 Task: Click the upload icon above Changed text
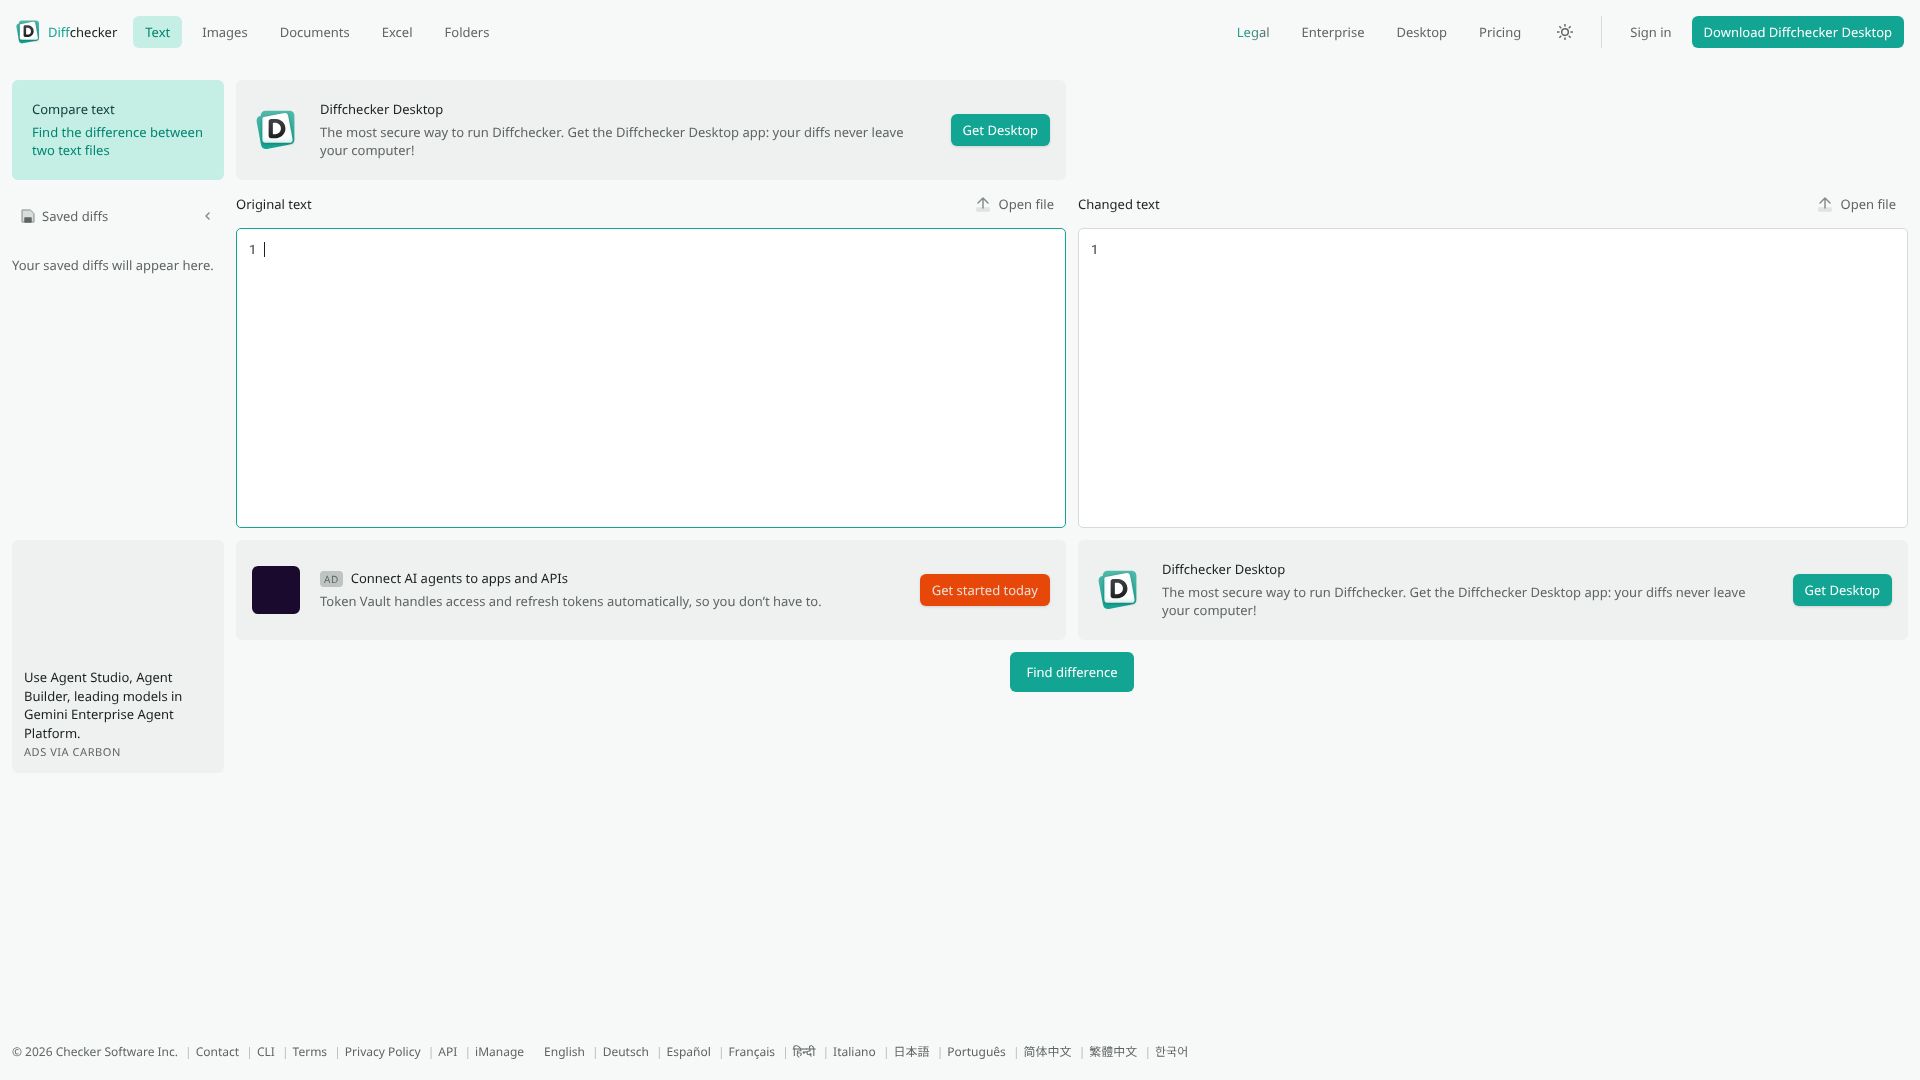(1825, 204)
